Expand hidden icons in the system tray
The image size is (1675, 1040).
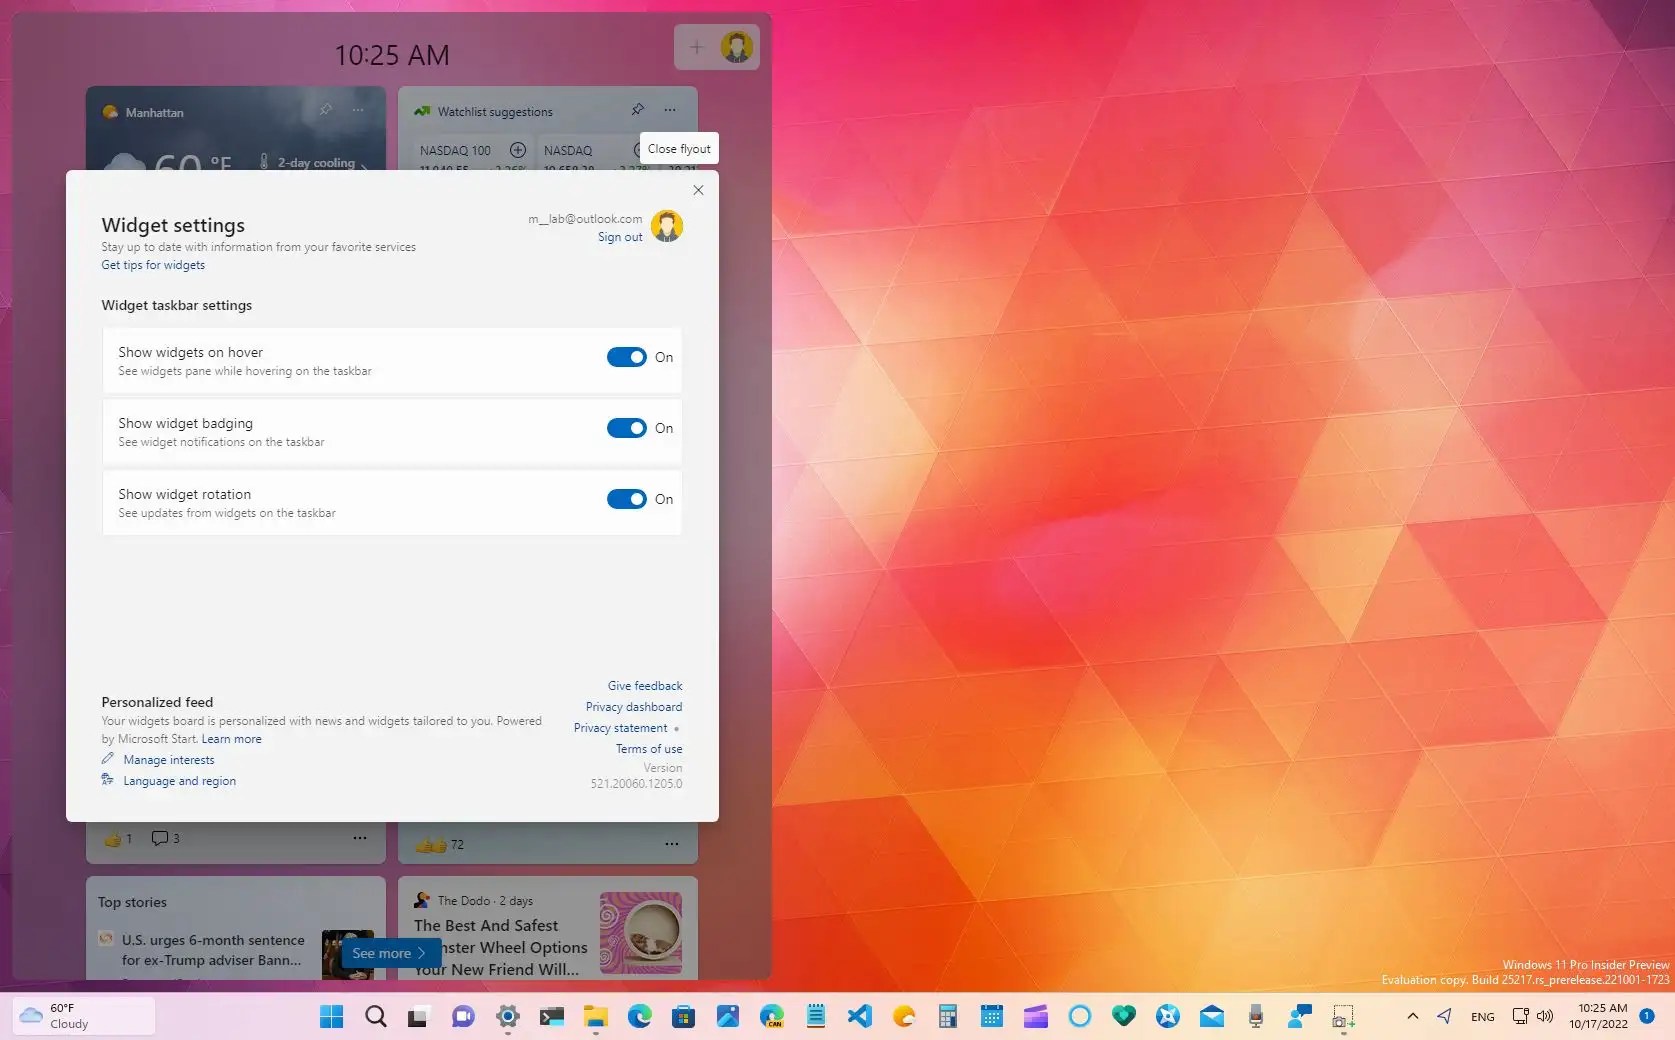tap(1412, 1016)
